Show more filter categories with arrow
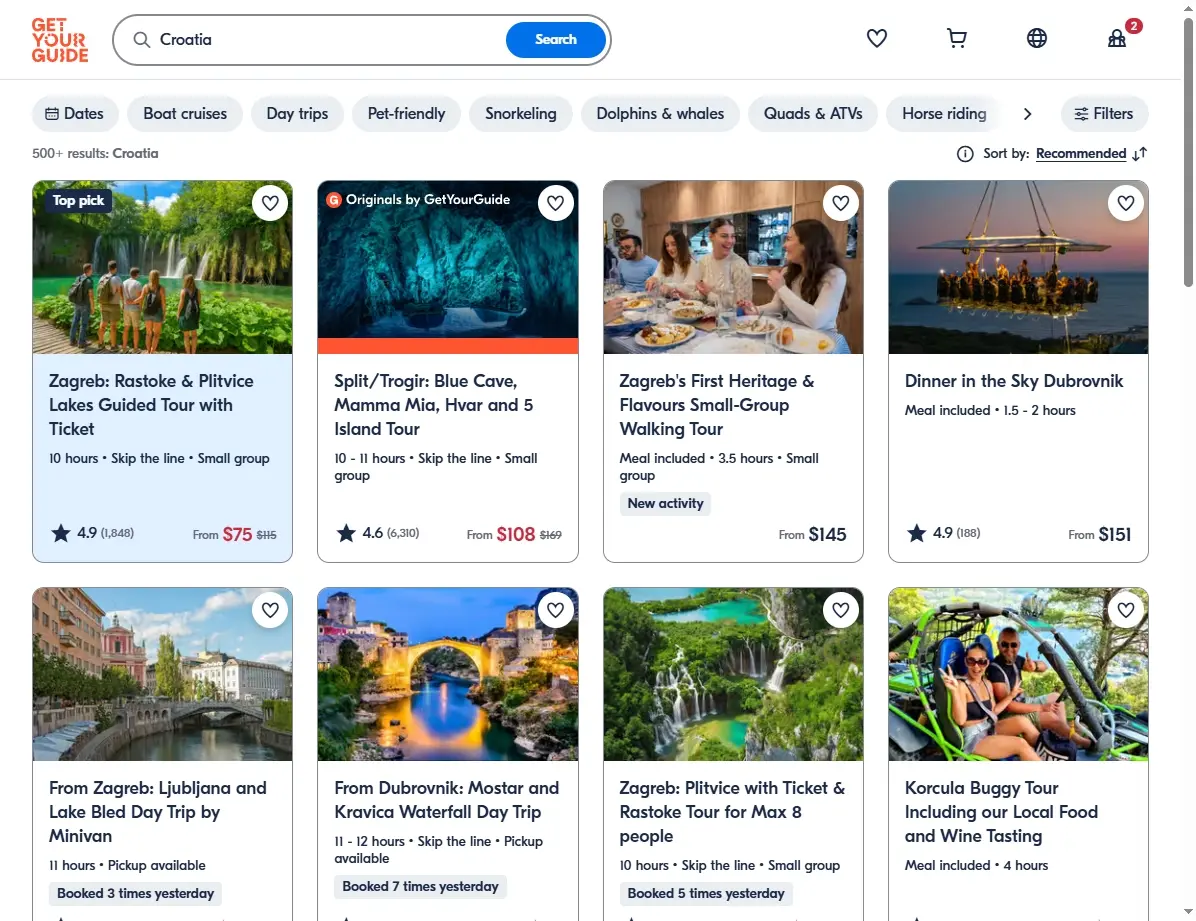This screenshot has height=921, width=1196. [x=1027, y=114]
